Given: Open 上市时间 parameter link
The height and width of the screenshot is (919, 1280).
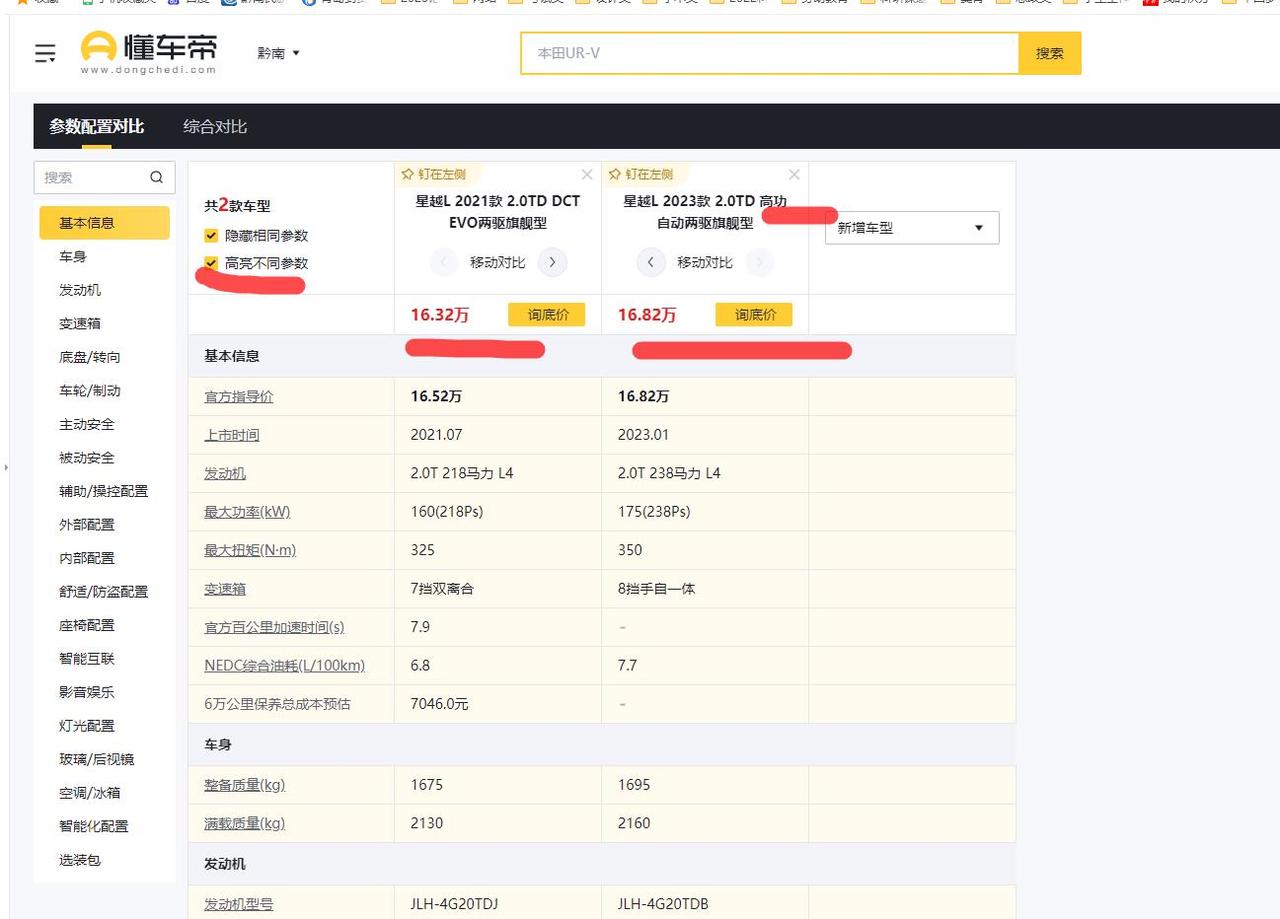Looking at the screenshot, I should (232, 435).
